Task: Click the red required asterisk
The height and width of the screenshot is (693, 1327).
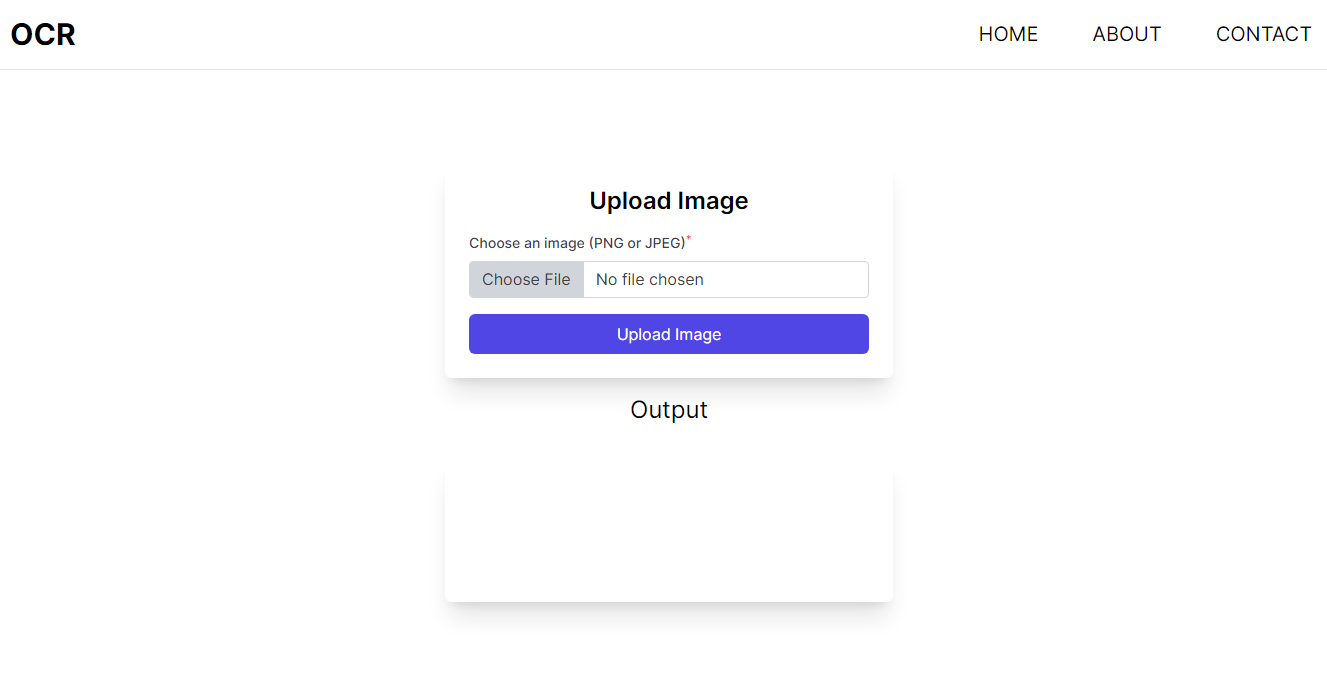Action: (x=688, y=239)
